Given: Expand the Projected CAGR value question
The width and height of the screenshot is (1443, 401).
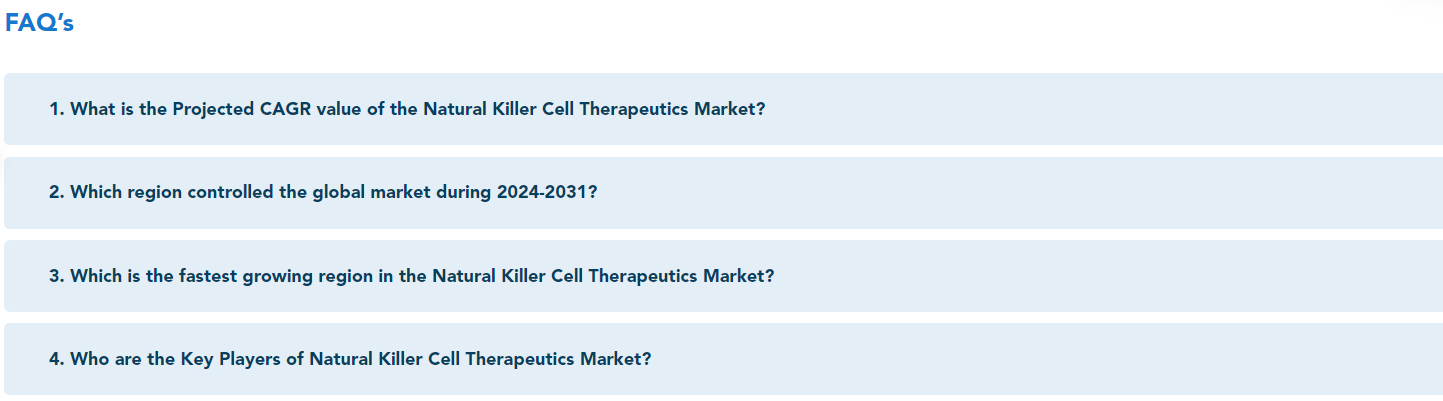Looking at the screenshot, I should pyautogui.click(x=723, y=109).
